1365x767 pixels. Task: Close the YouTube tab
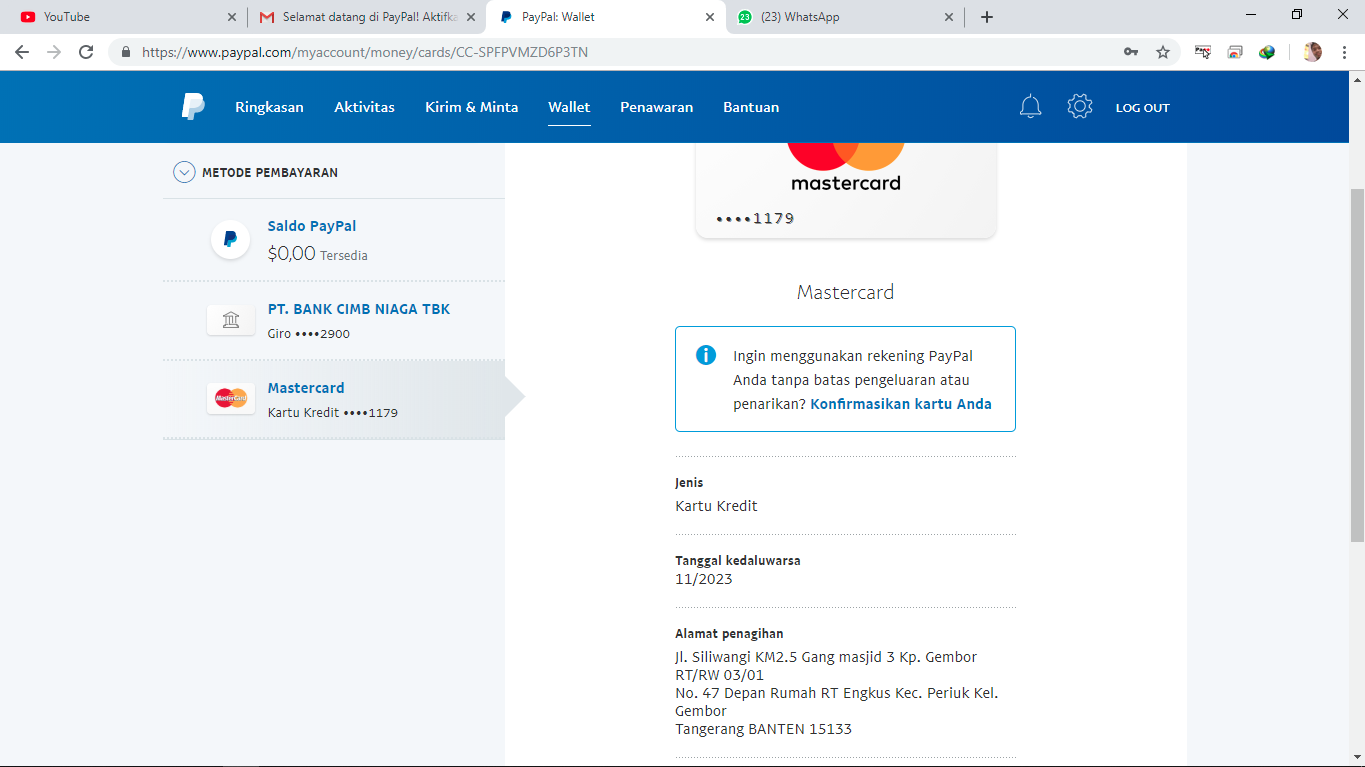[232, 17]
